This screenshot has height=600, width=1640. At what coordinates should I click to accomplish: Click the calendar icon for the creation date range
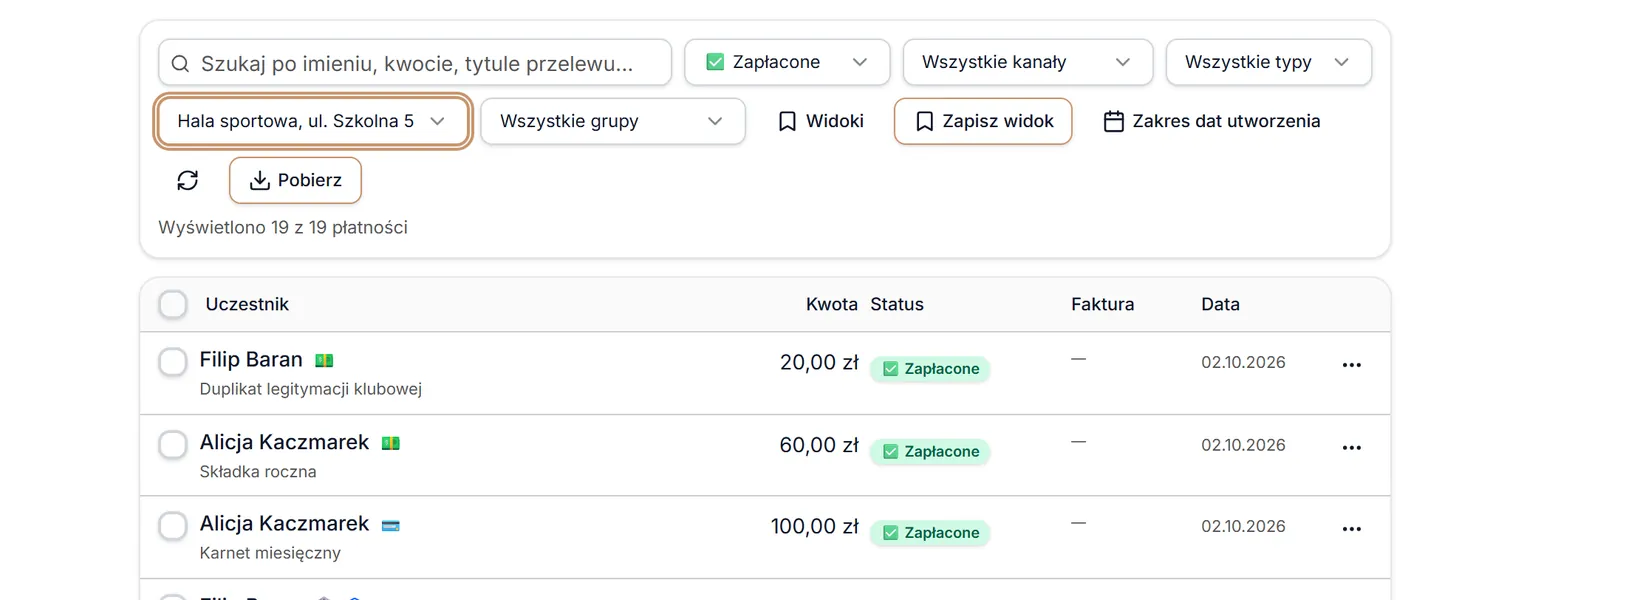pos(1114,121)
